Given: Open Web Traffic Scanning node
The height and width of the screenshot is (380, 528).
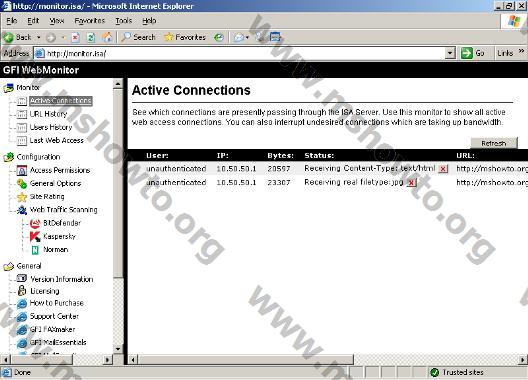Looking at the screenshot, I should coord(64,210).
